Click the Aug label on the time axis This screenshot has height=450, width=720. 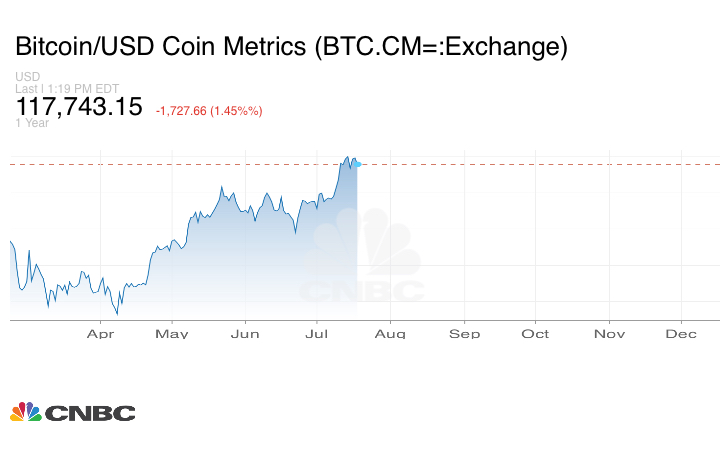(x=391, y=333)
